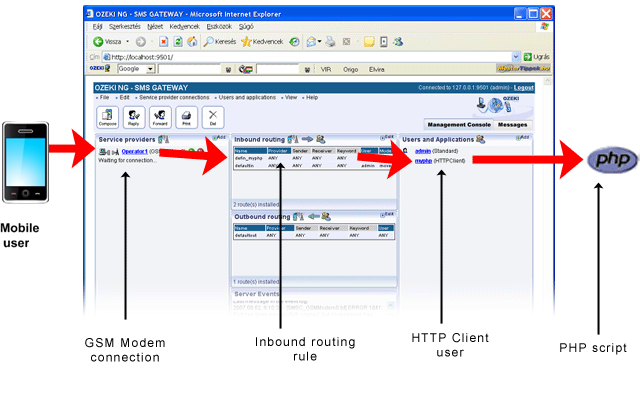Open the Google search engine combo box
Viewport: 640px width, 400px height.
[x=136, y=69]
